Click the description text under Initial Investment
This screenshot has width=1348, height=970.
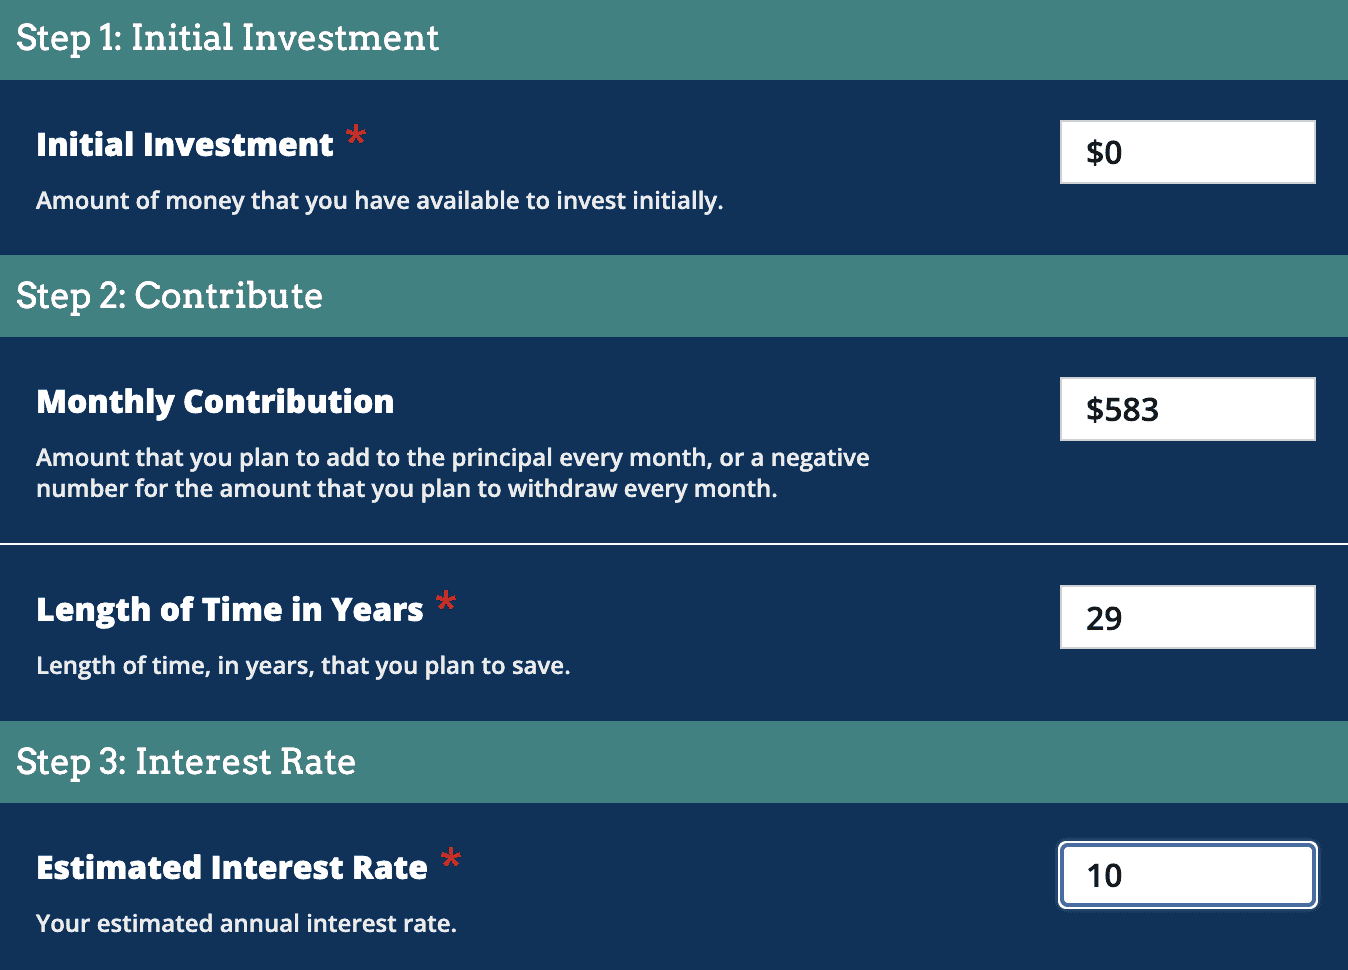pos(380,200)
